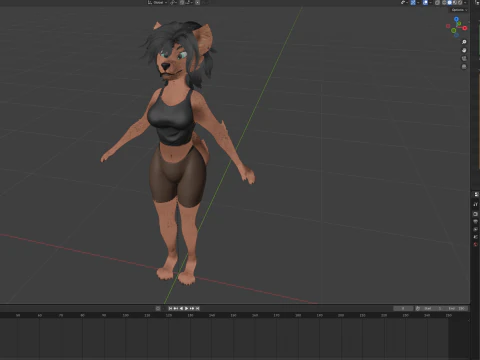Toggle viewport gizmos display
Viewport: 480px width, 360px height.
pyautogui.click(x=413, y=2)
